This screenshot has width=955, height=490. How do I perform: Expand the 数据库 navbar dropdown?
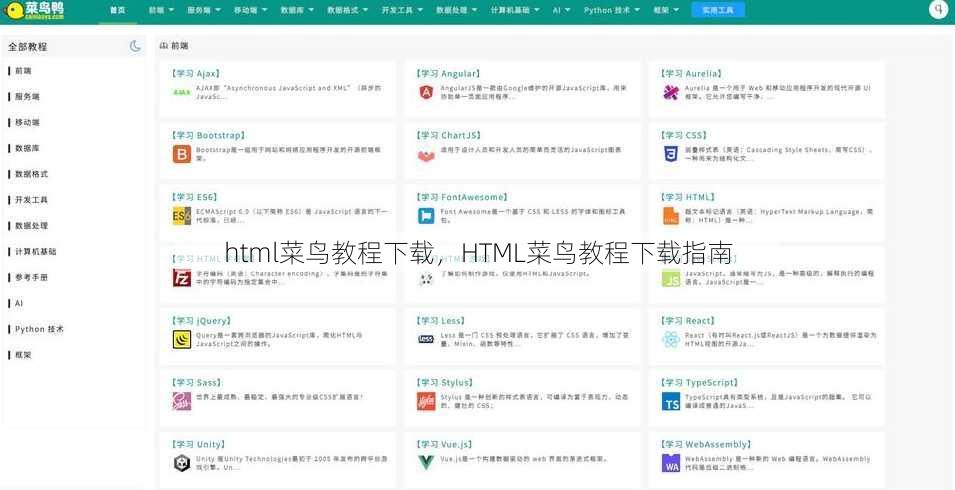297,10
